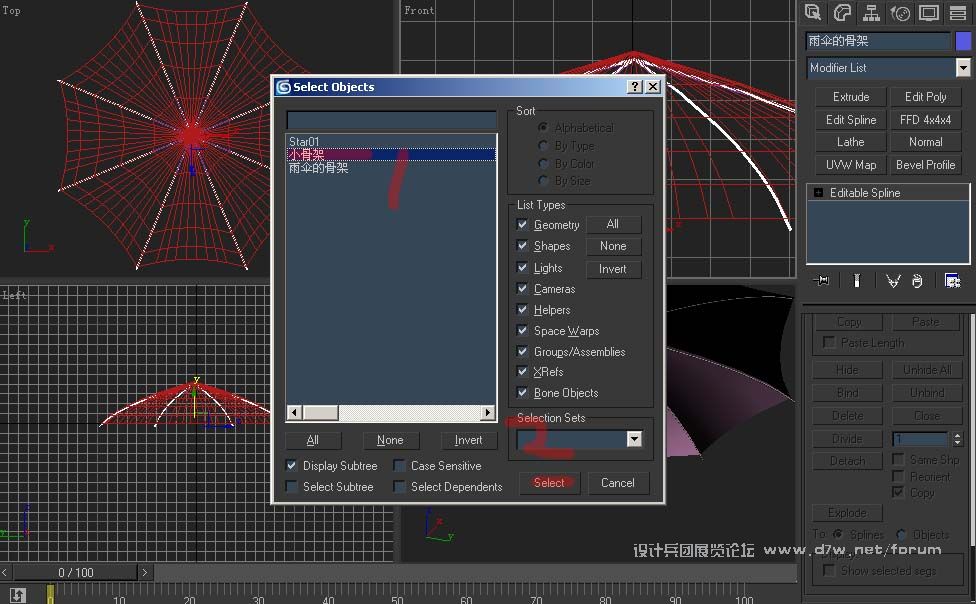The width and height of the screenshot is (976, 604).
Task: Open the Display command panel tab
Action: pyautogui.click(x=929, y=12)
